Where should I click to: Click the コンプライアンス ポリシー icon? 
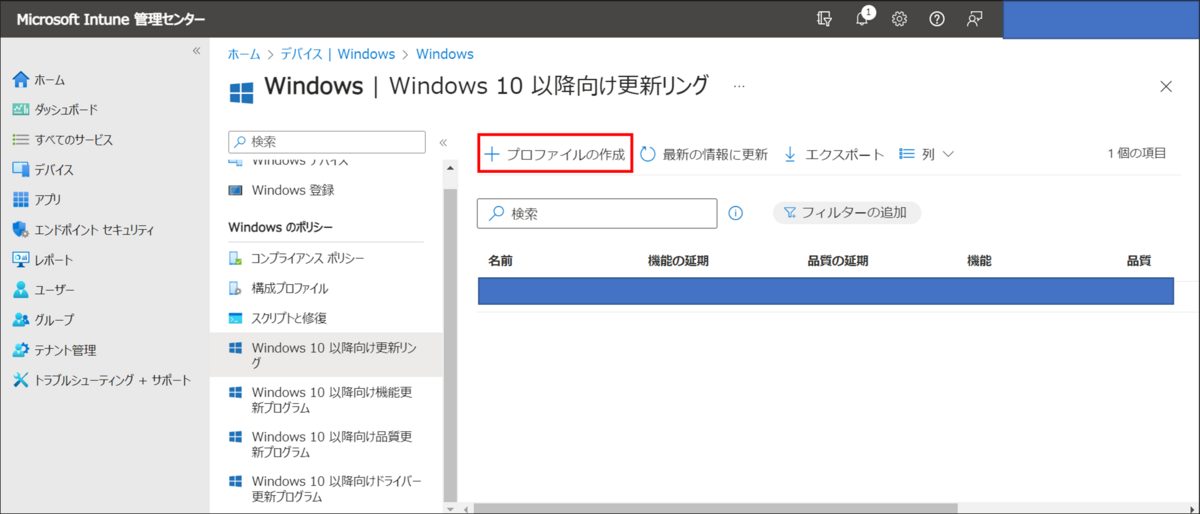point(235,259)
